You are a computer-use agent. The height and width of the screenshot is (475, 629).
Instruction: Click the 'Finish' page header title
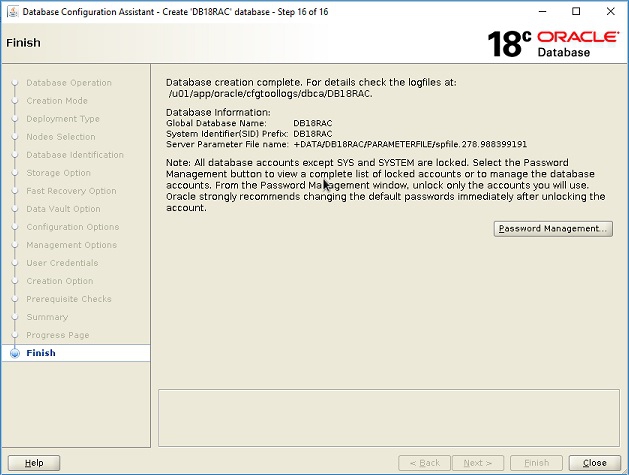pyautogui.click(x=23, y=43)
